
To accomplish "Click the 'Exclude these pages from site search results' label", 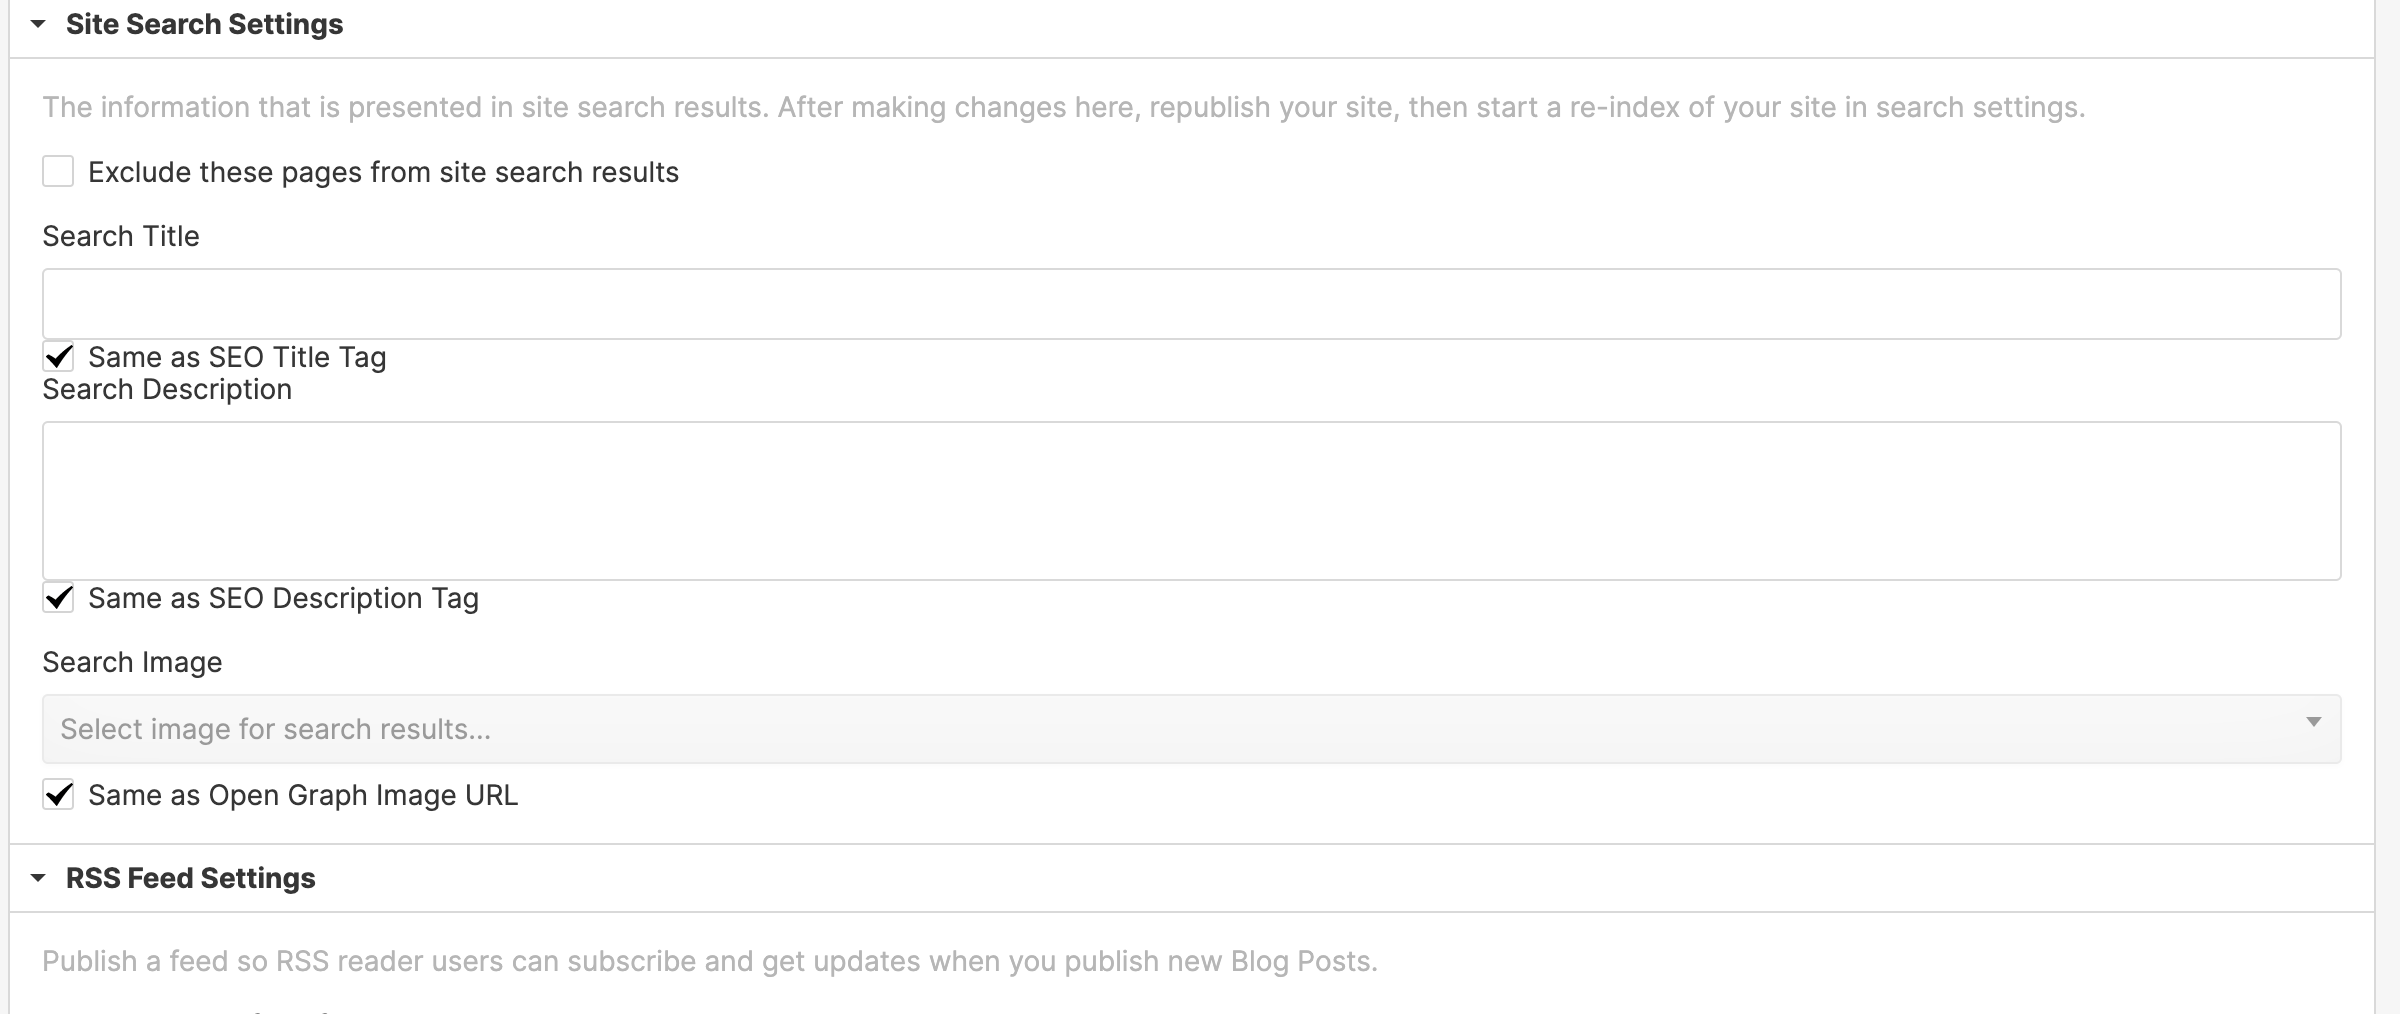I will tap(383, 172).
